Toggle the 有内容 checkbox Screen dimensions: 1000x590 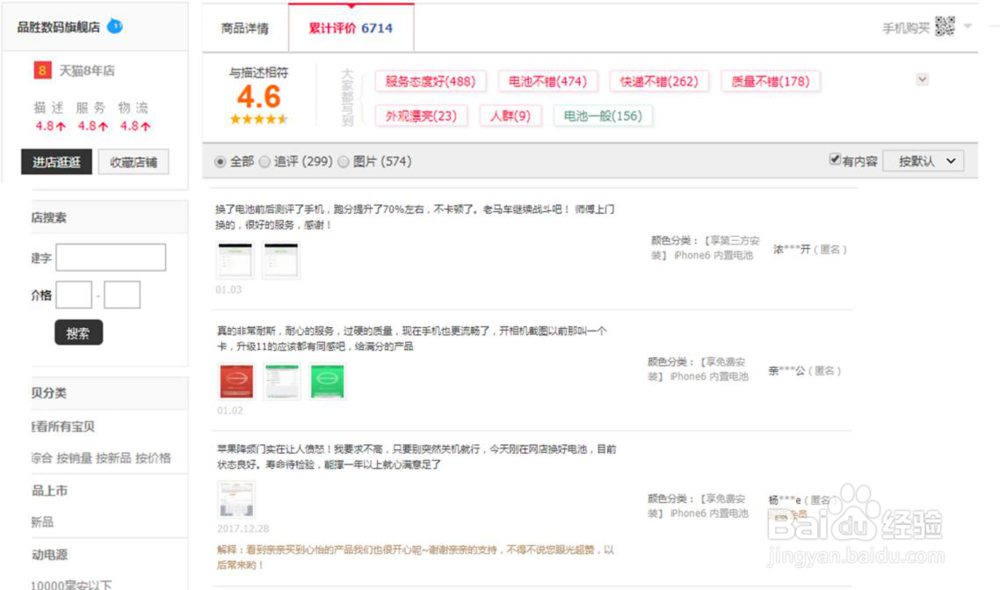click(834, 159)
